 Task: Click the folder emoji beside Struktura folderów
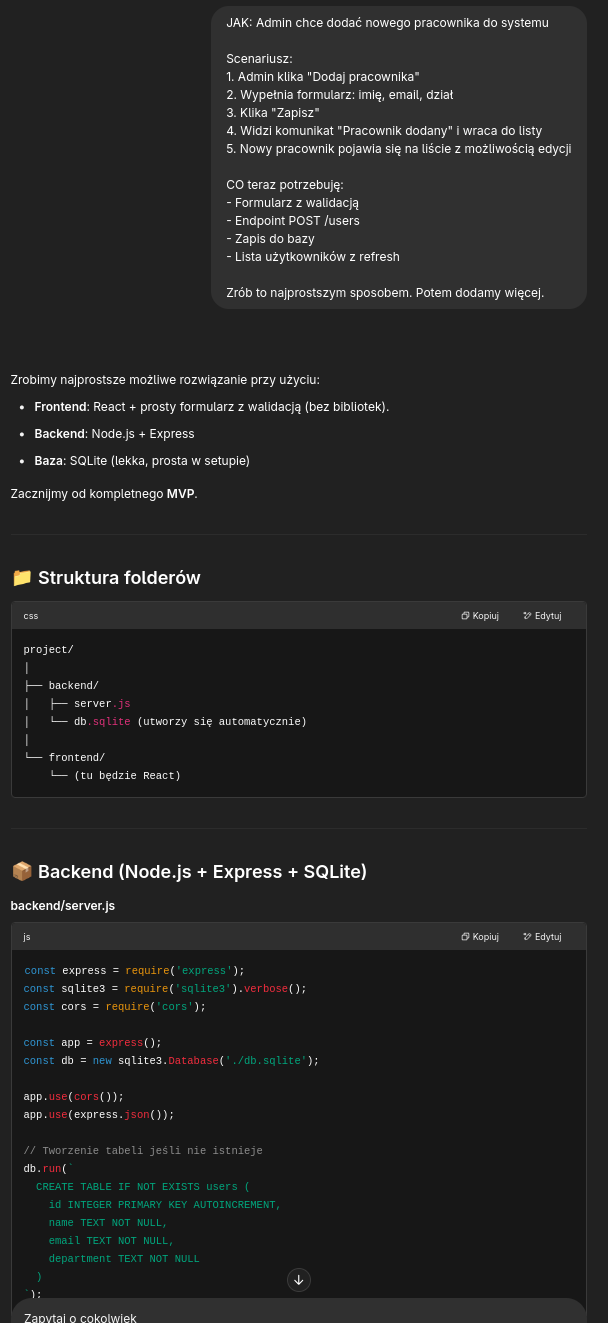22,578
